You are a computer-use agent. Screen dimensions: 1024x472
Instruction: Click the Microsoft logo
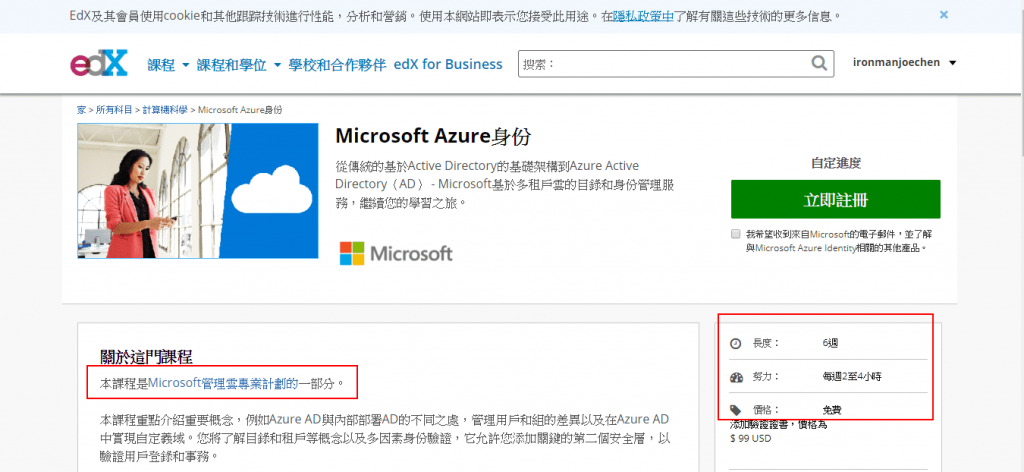396,253
